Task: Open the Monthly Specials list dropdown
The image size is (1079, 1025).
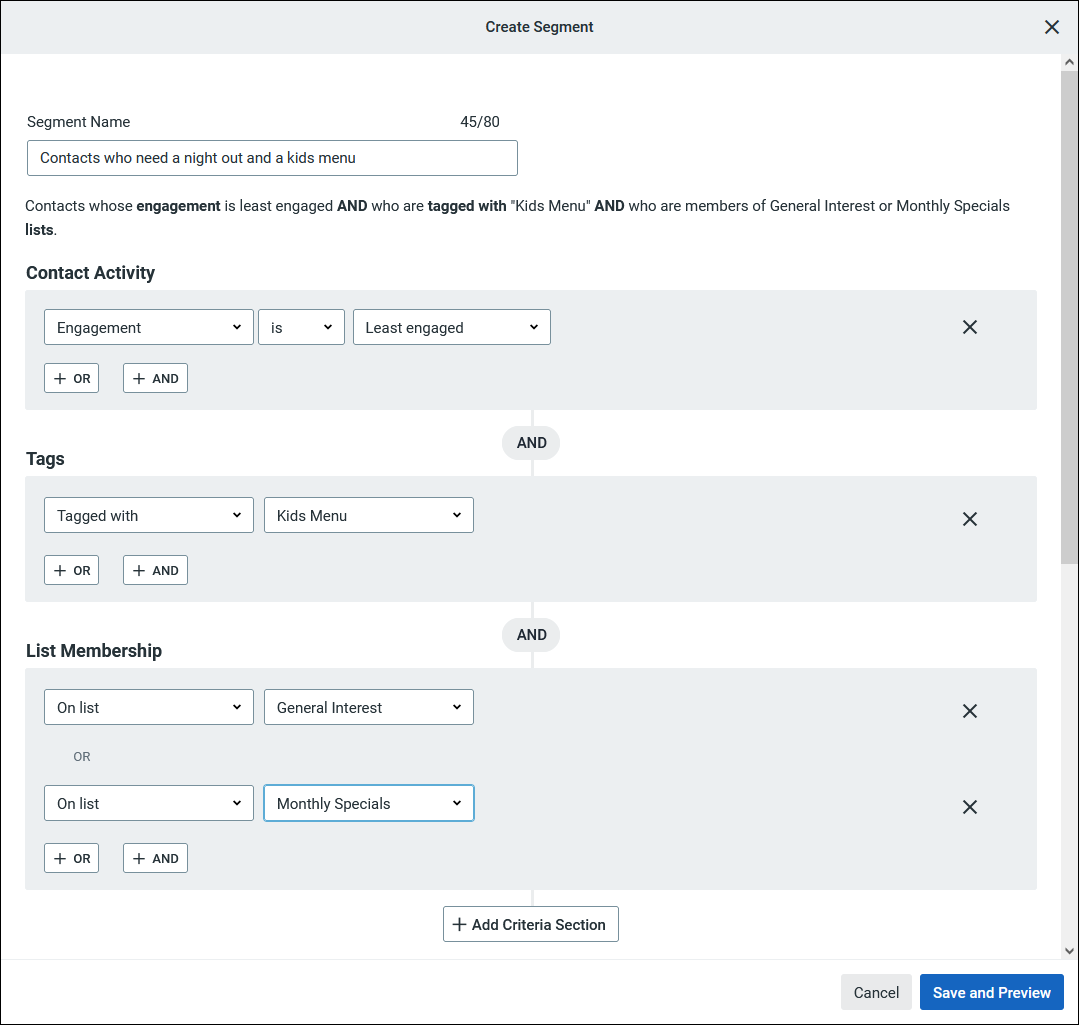Action: click(369, 803)
